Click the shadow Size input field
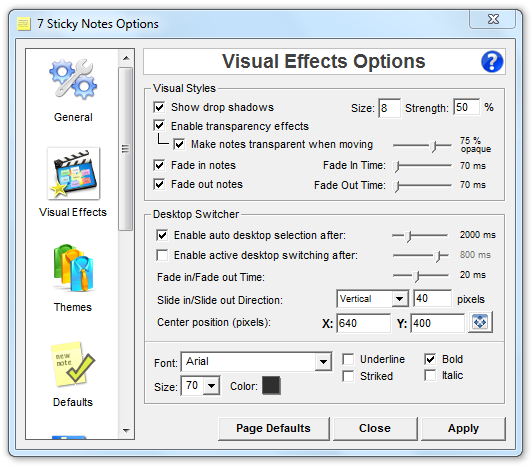532x467 pixels. pos(389,108)
